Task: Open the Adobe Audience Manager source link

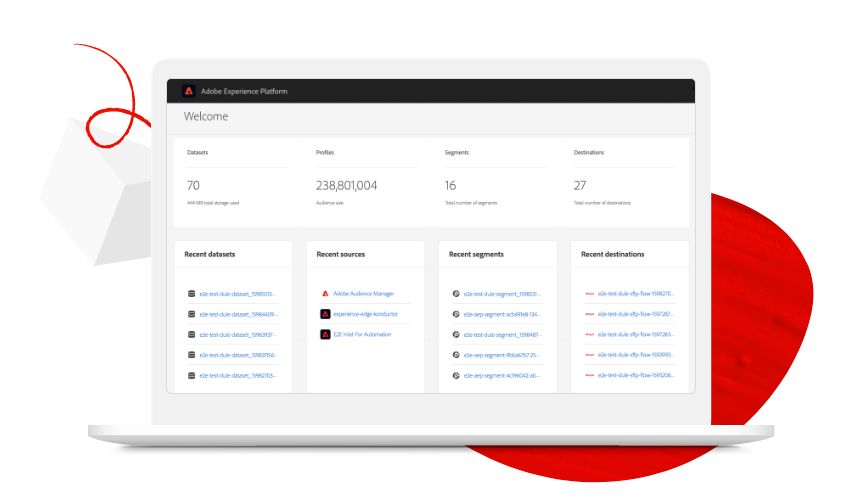Action: click(x=364, y=294)
